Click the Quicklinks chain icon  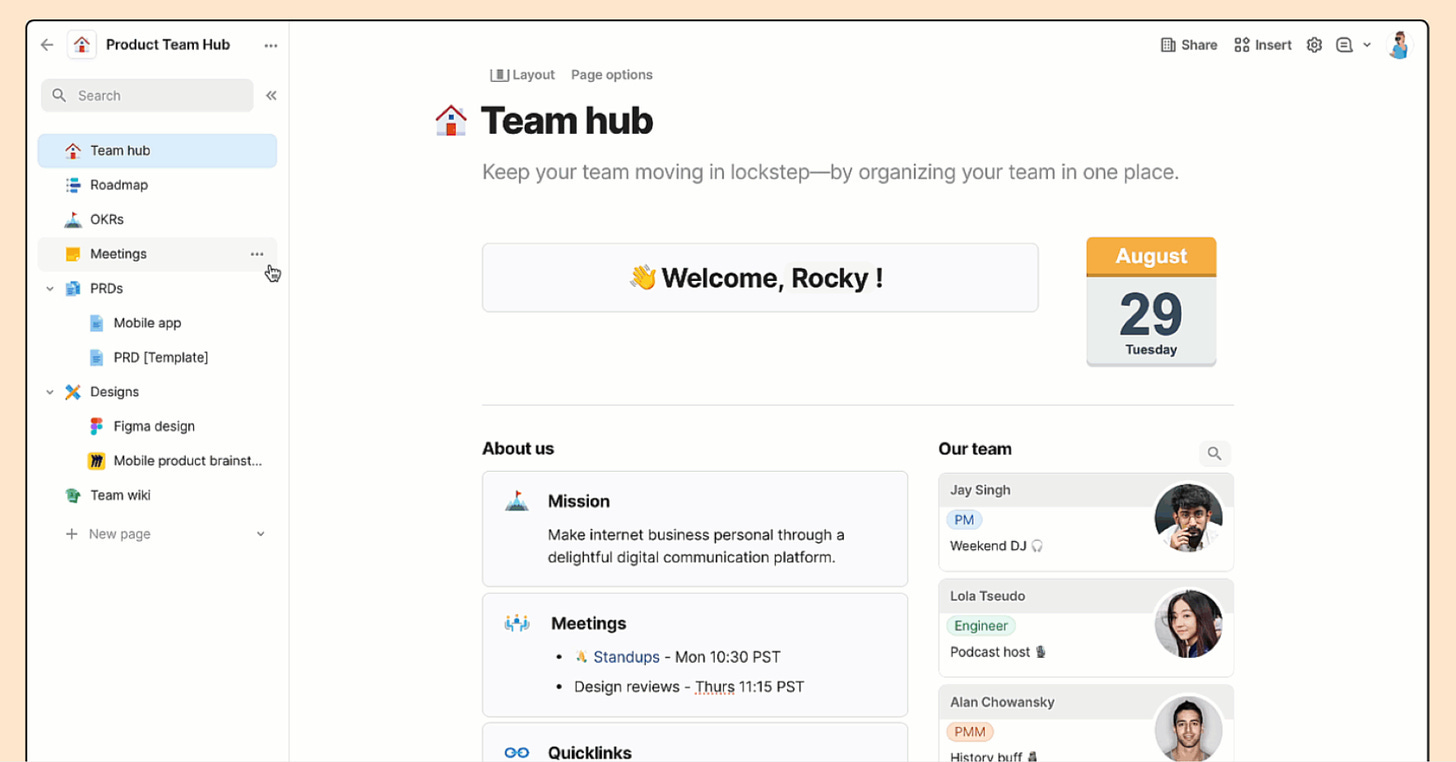click(x=517, y=752)
